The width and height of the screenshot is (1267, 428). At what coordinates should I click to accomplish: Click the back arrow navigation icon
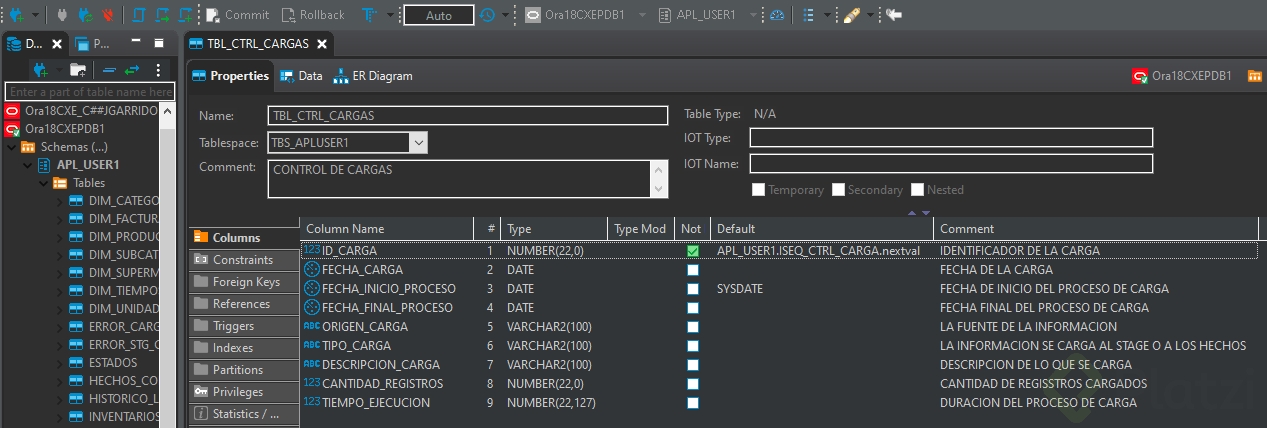pyautogui.click(x=893, y=15)
